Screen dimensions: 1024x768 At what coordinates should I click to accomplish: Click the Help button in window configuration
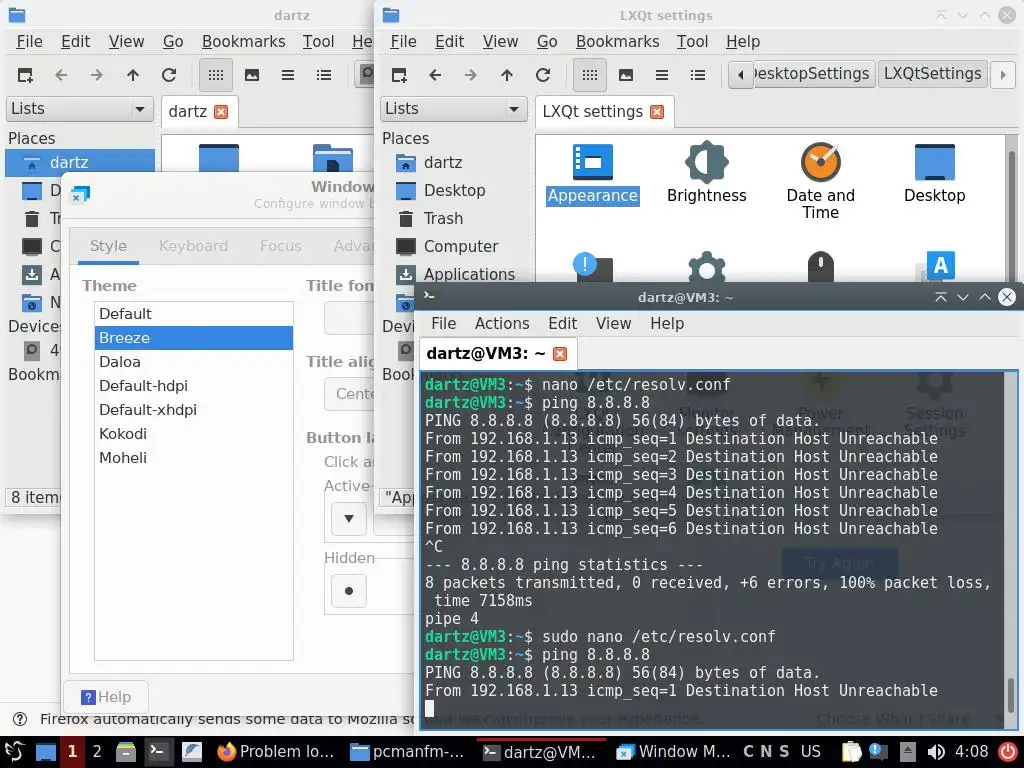point(106,697)
